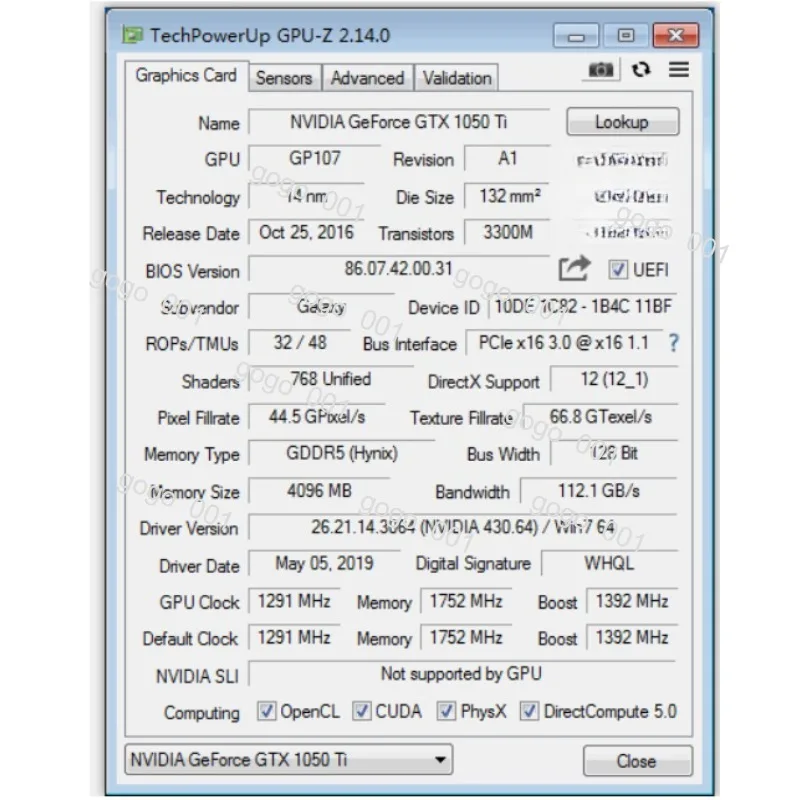The image size is (800, 800).
Task: Click the Bus Width field 128 Bit
Action: tap(614, 453)
